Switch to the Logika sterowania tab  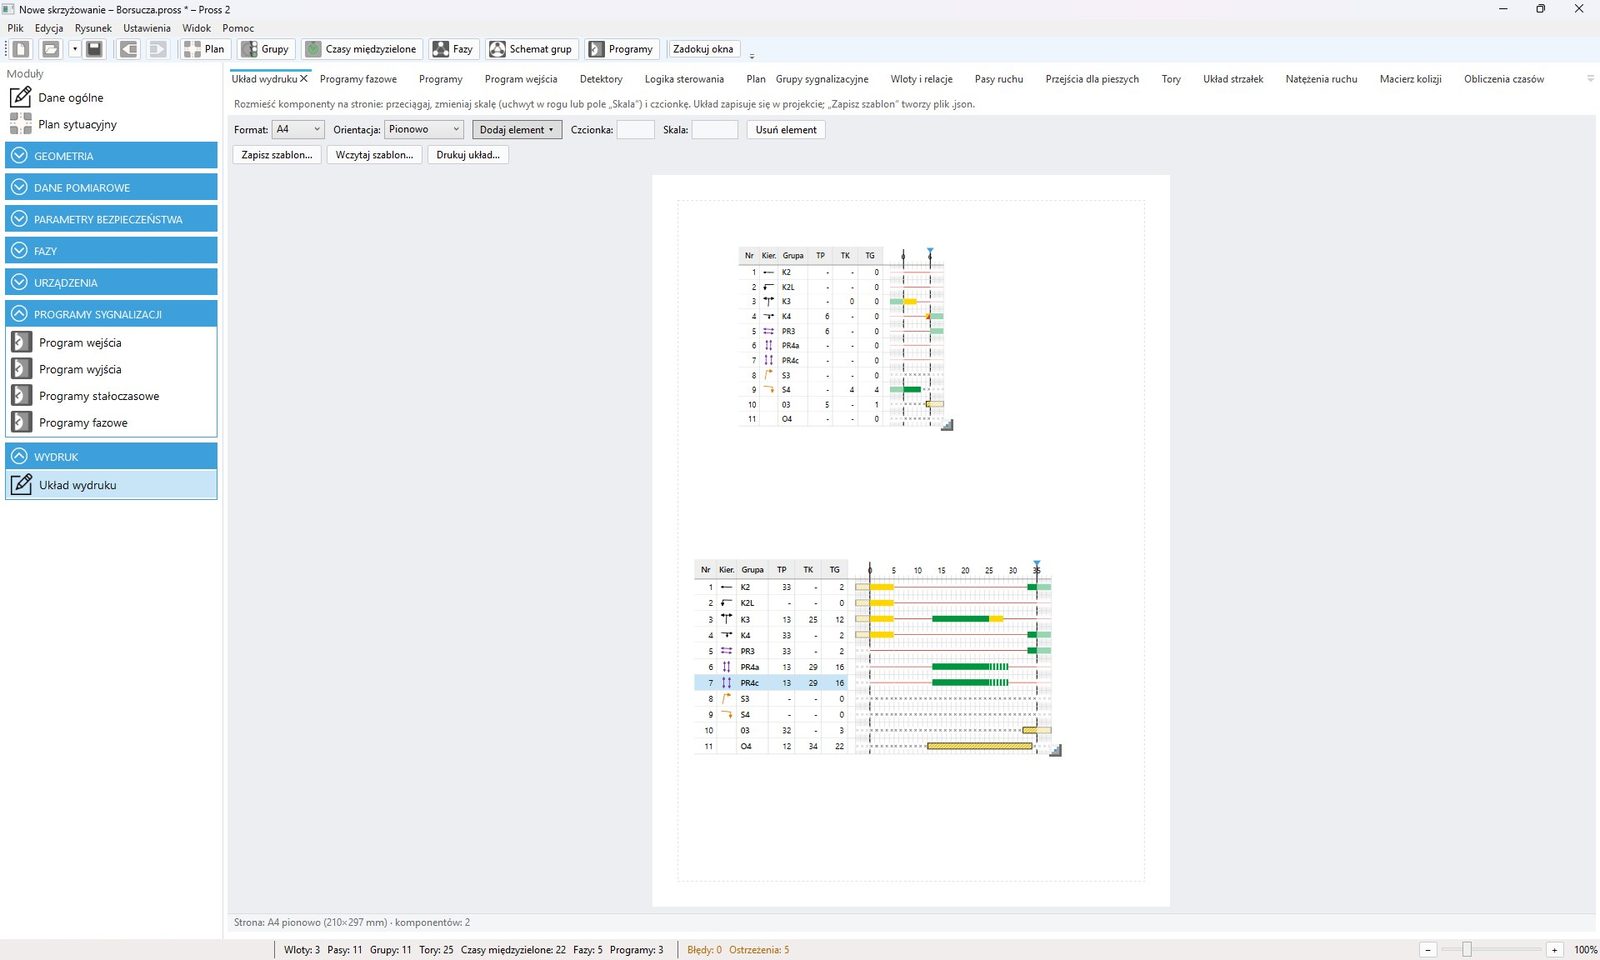(684, 79)
